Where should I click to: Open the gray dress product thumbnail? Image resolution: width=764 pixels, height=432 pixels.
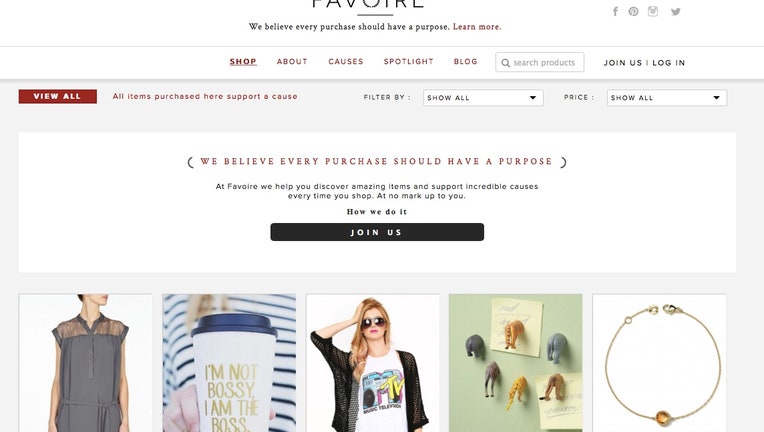[85, 363]
